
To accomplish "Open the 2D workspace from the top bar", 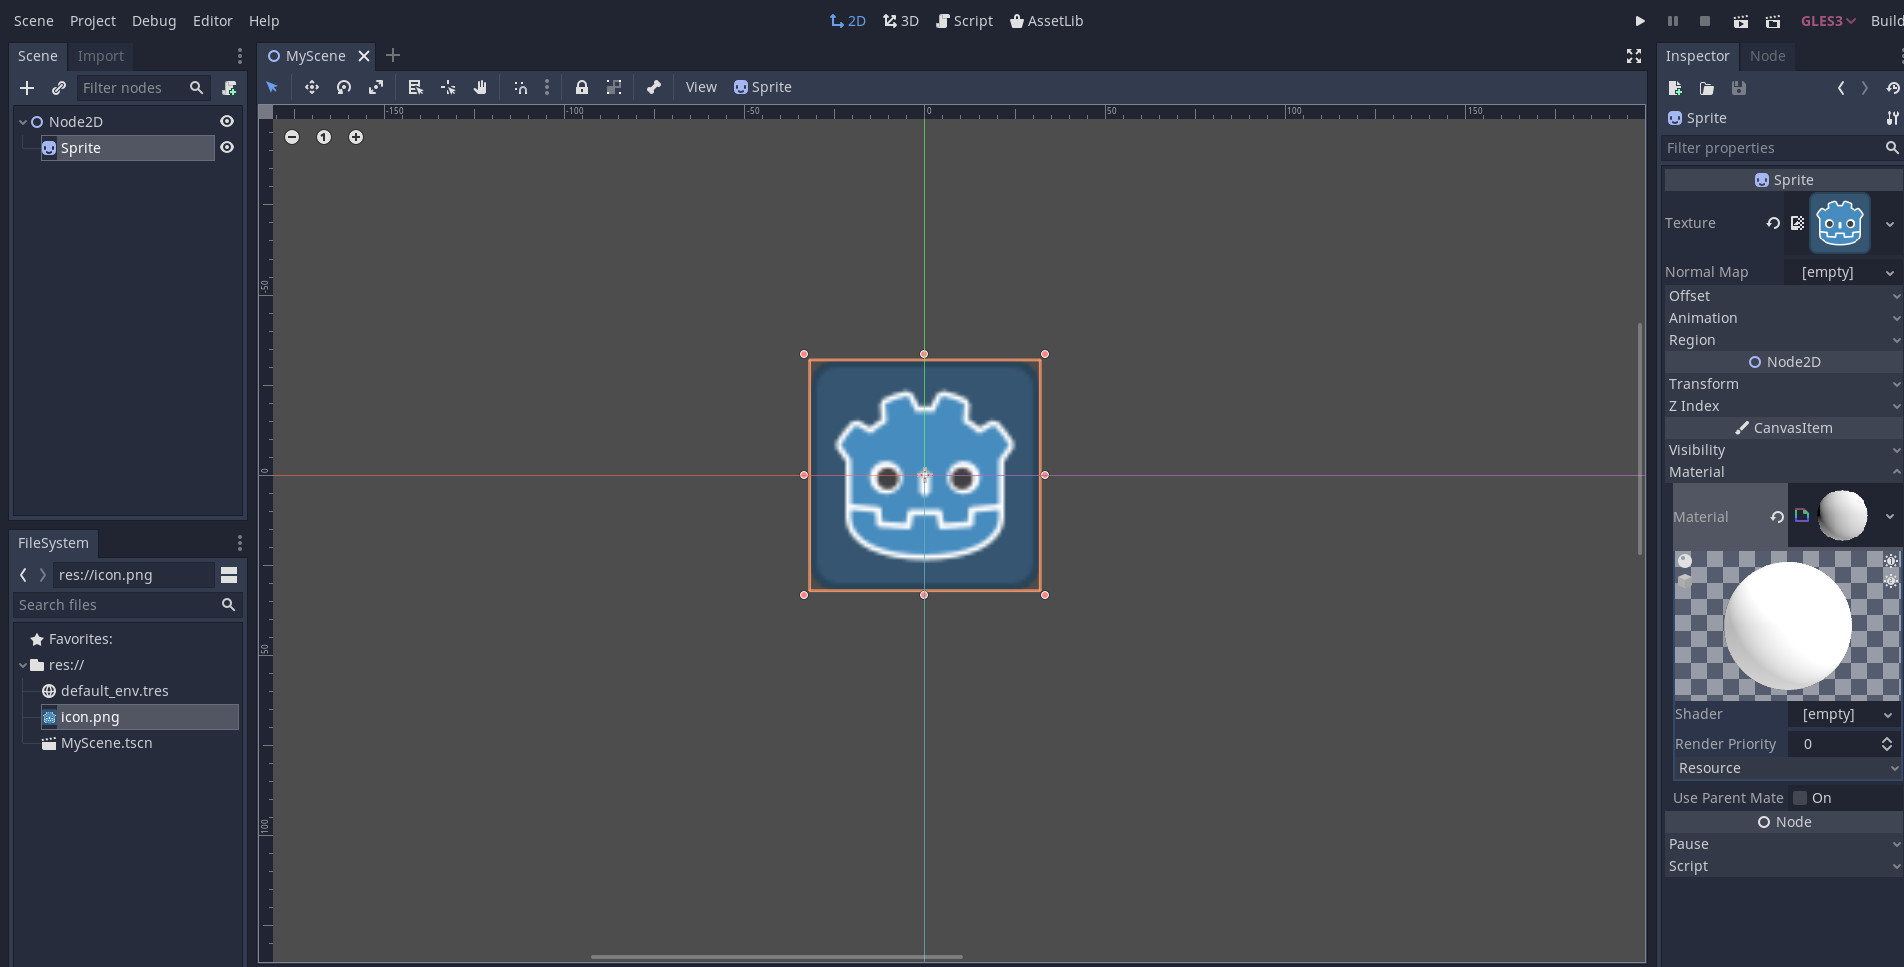I will 847,20.
